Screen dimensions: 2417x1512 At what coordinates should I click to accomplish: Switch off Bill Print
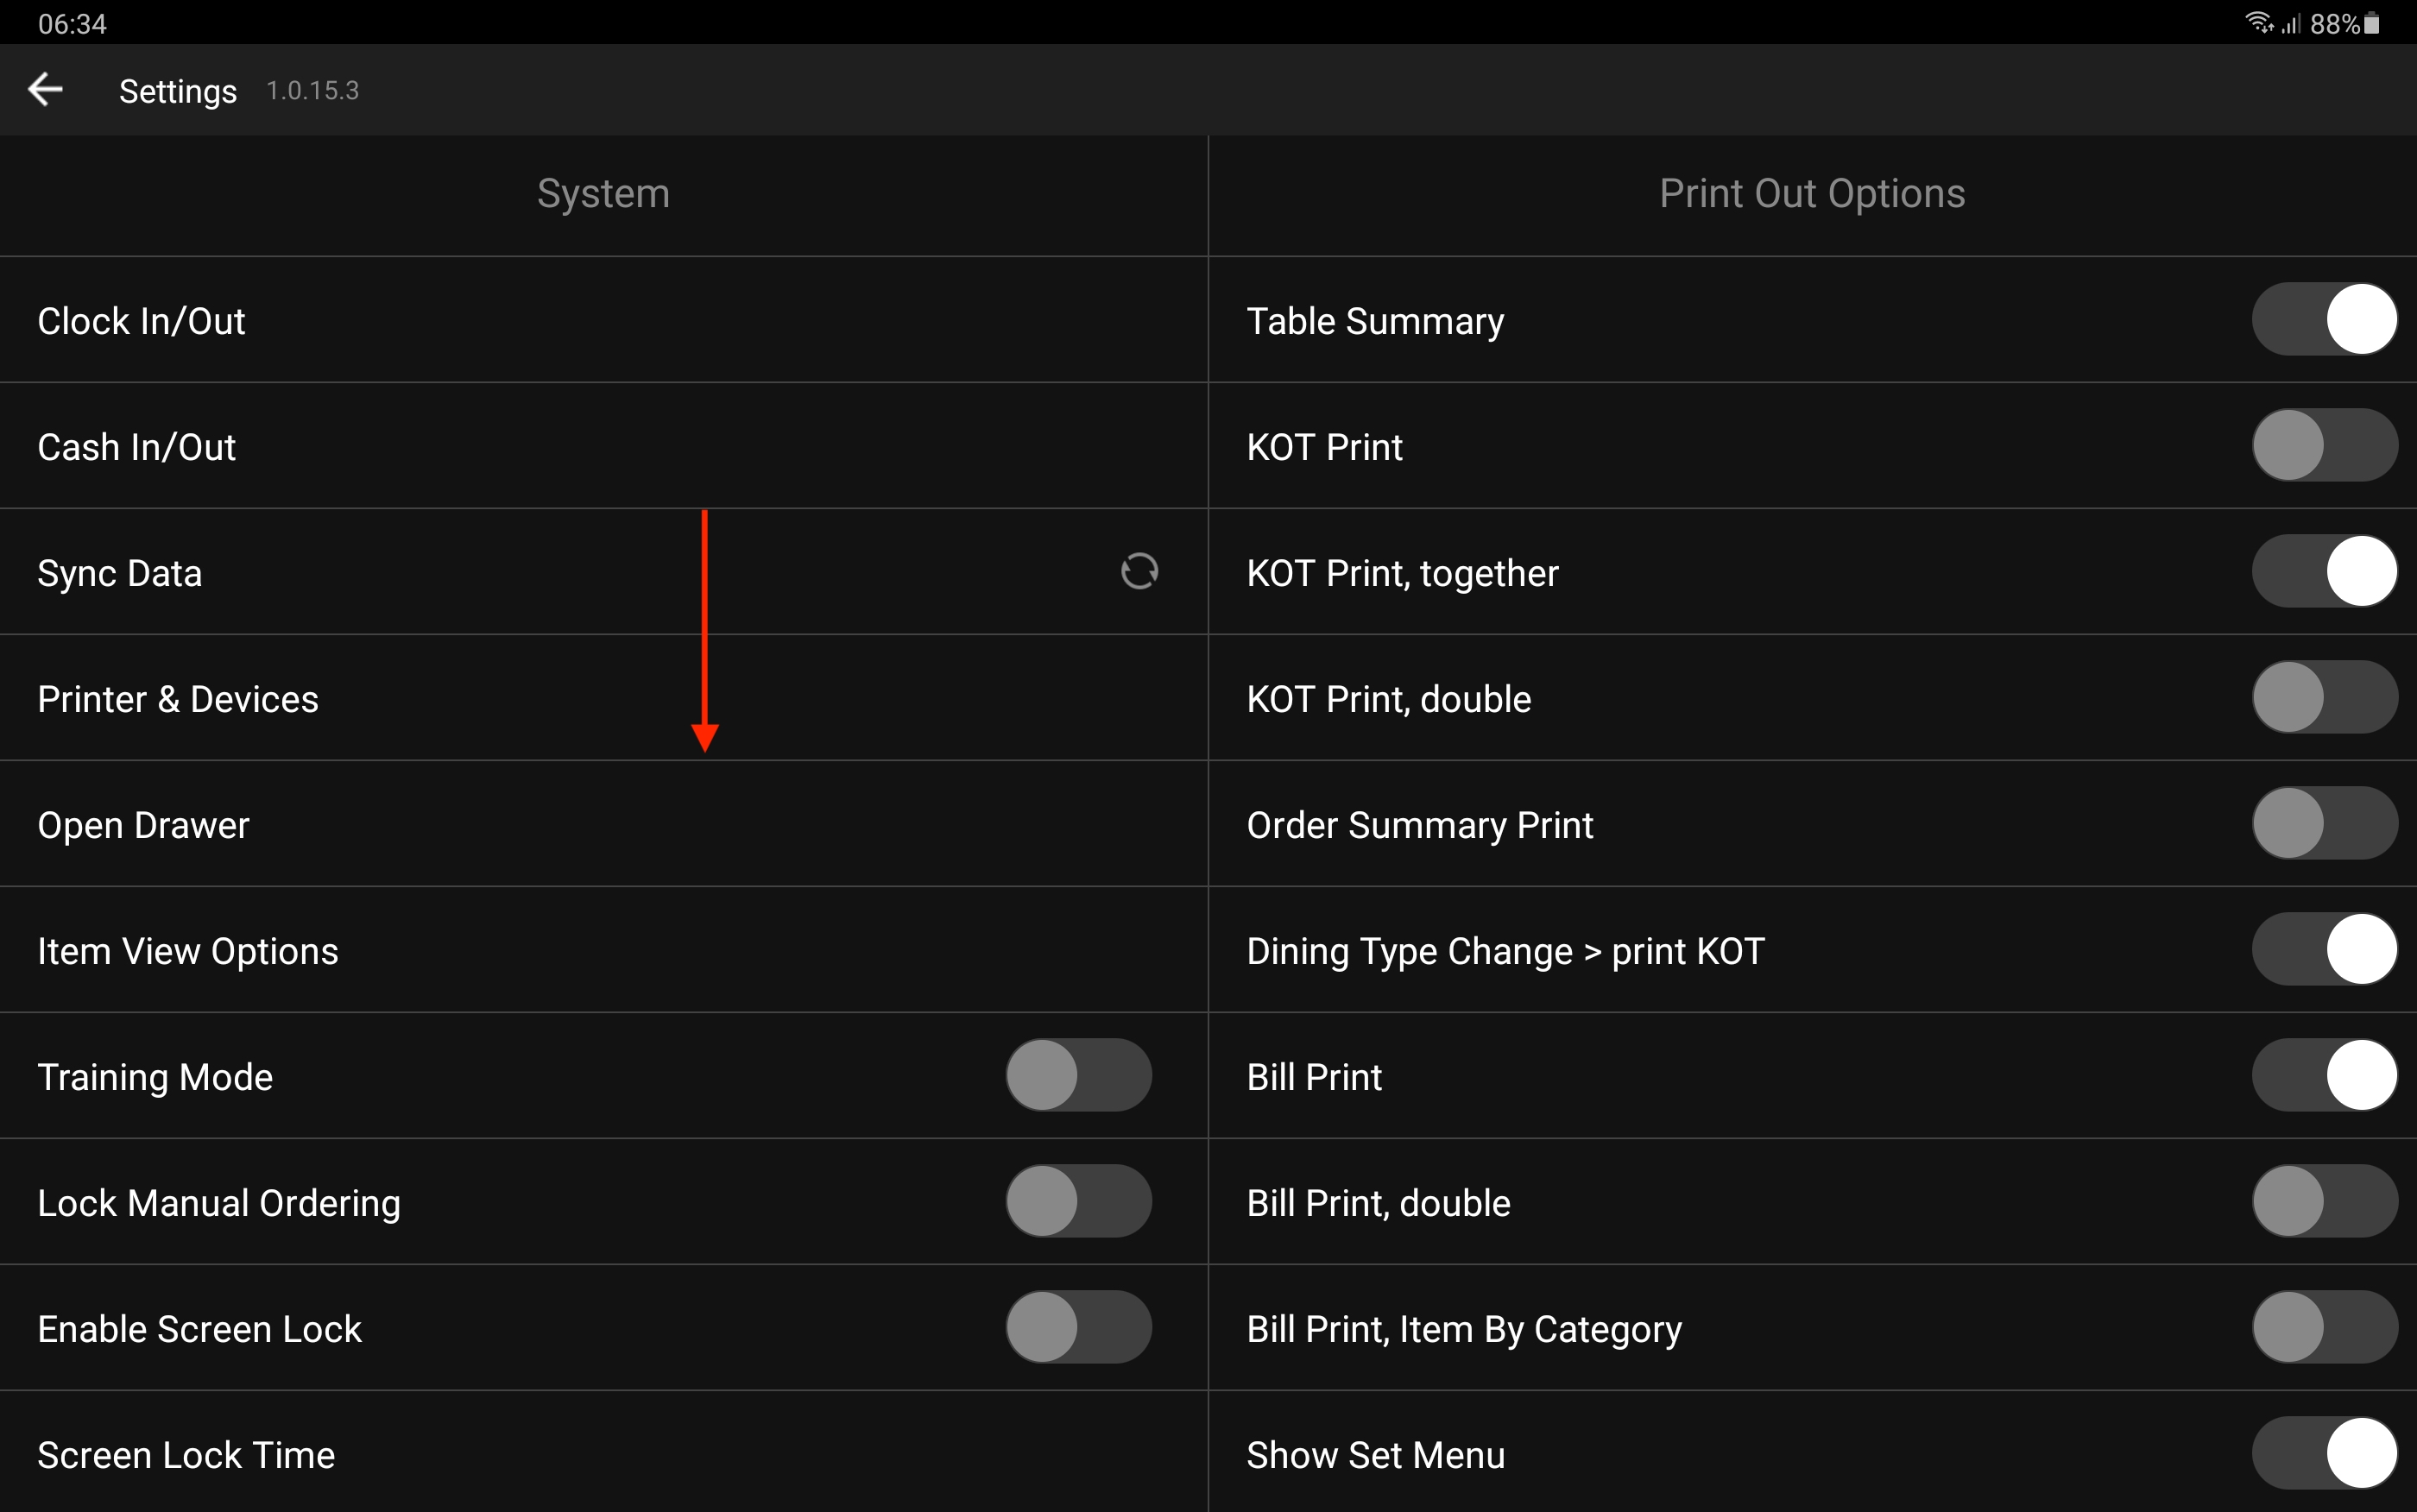[x=2323, y=1076]
